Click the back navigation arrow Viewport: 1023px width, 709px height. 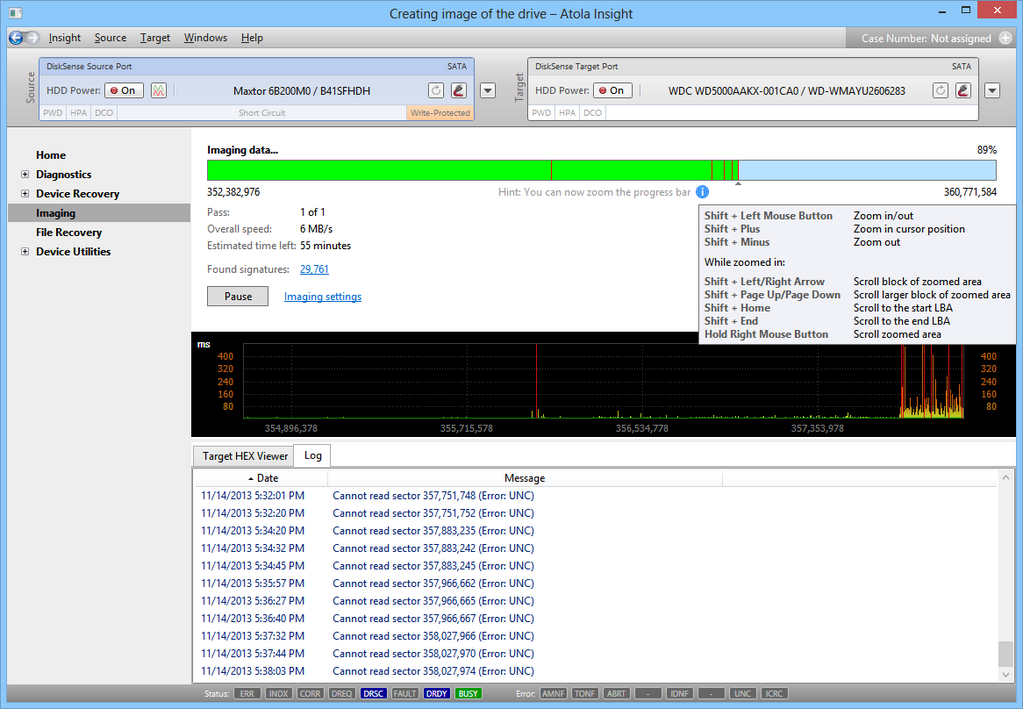pyautogui.click(x=16, y=38)
